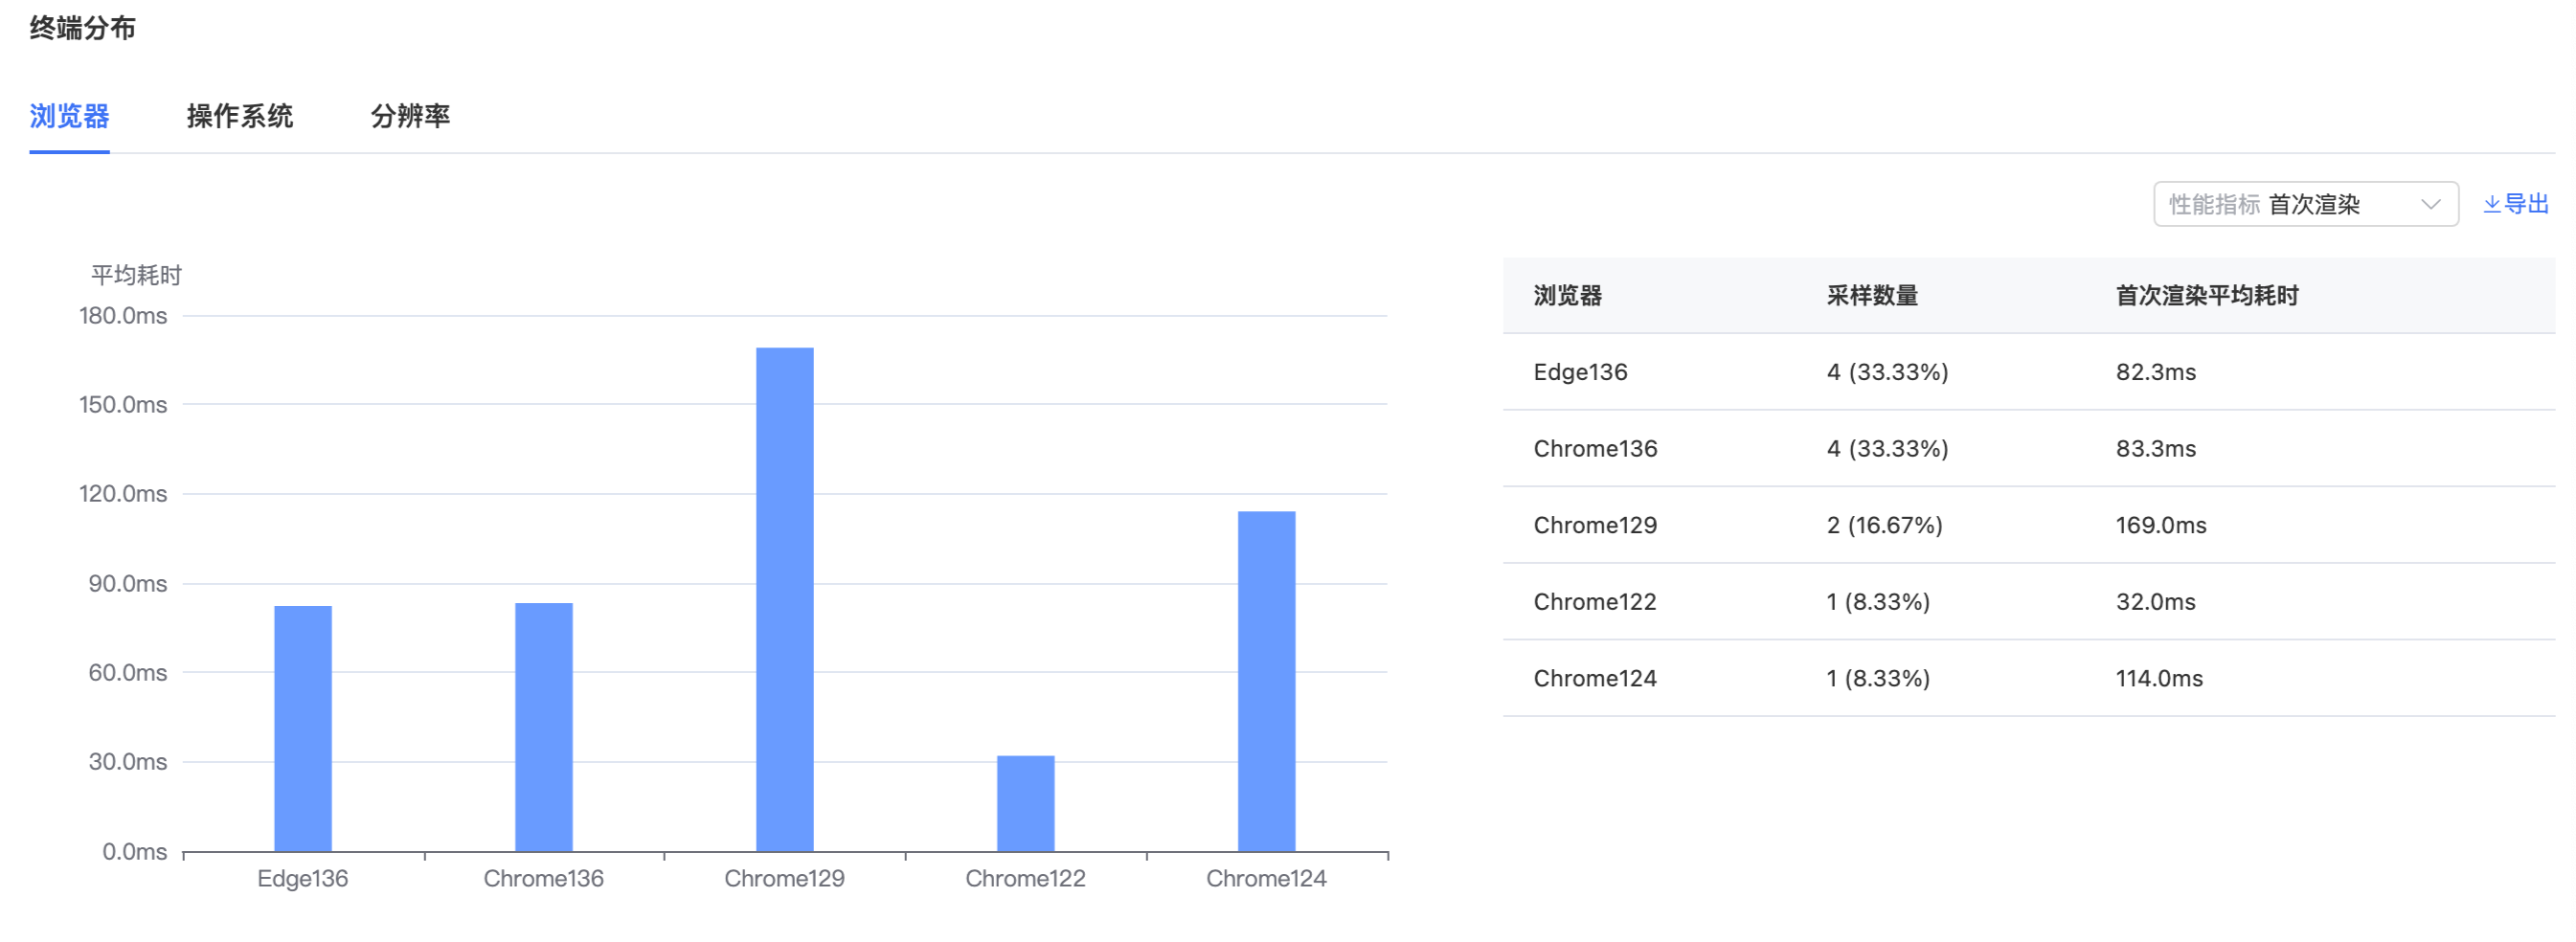Click the 终端分布 section heading
This screenshot has height=942, width=2576.
click(83, 28)
